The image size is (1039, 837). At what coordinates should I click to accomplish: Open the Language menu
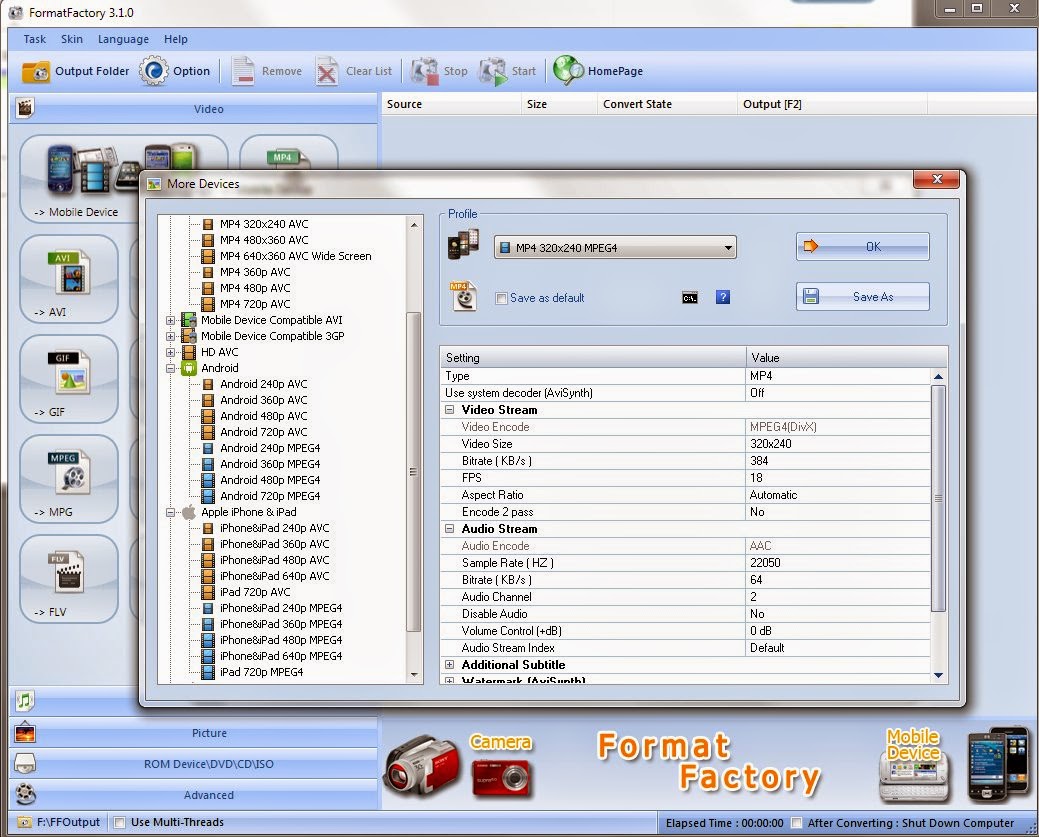[x=123, y=39]
